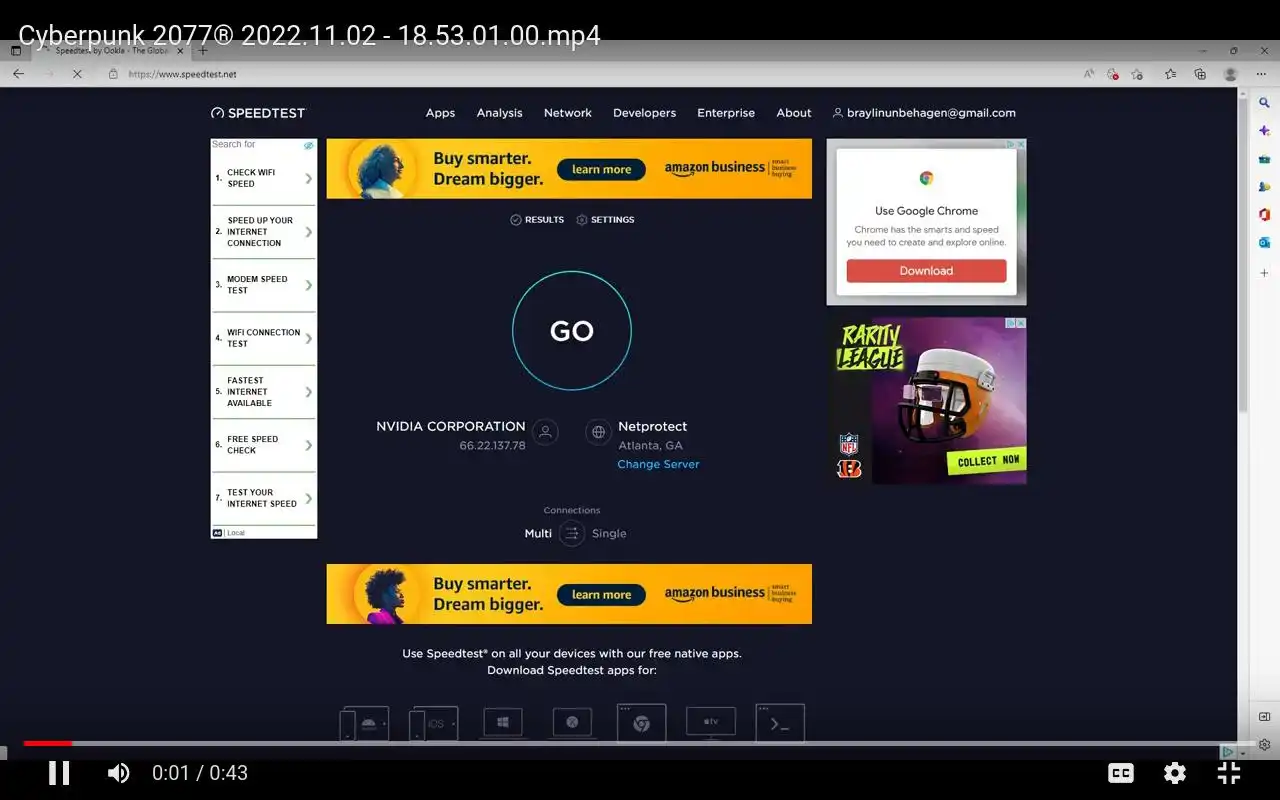Expand Check WiFi Speed ad item

264,178
